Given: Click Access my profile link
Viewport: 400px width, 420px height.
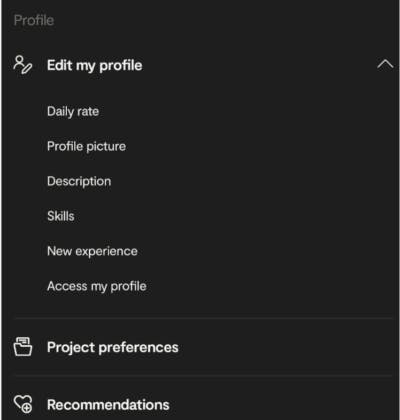Looking at the screenshot, I should pyautogui.click(x=97, y=286).
